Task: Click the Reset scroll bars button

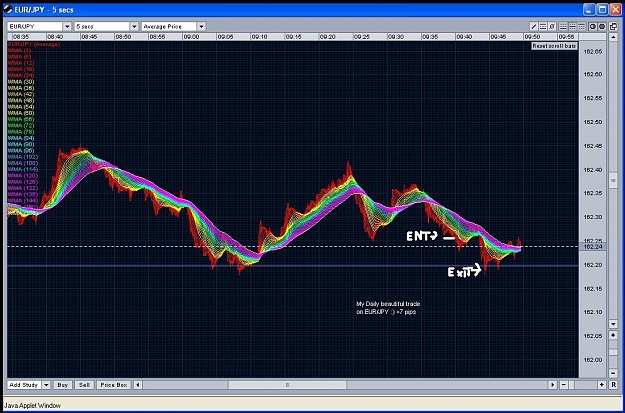Action: [554, 46]
